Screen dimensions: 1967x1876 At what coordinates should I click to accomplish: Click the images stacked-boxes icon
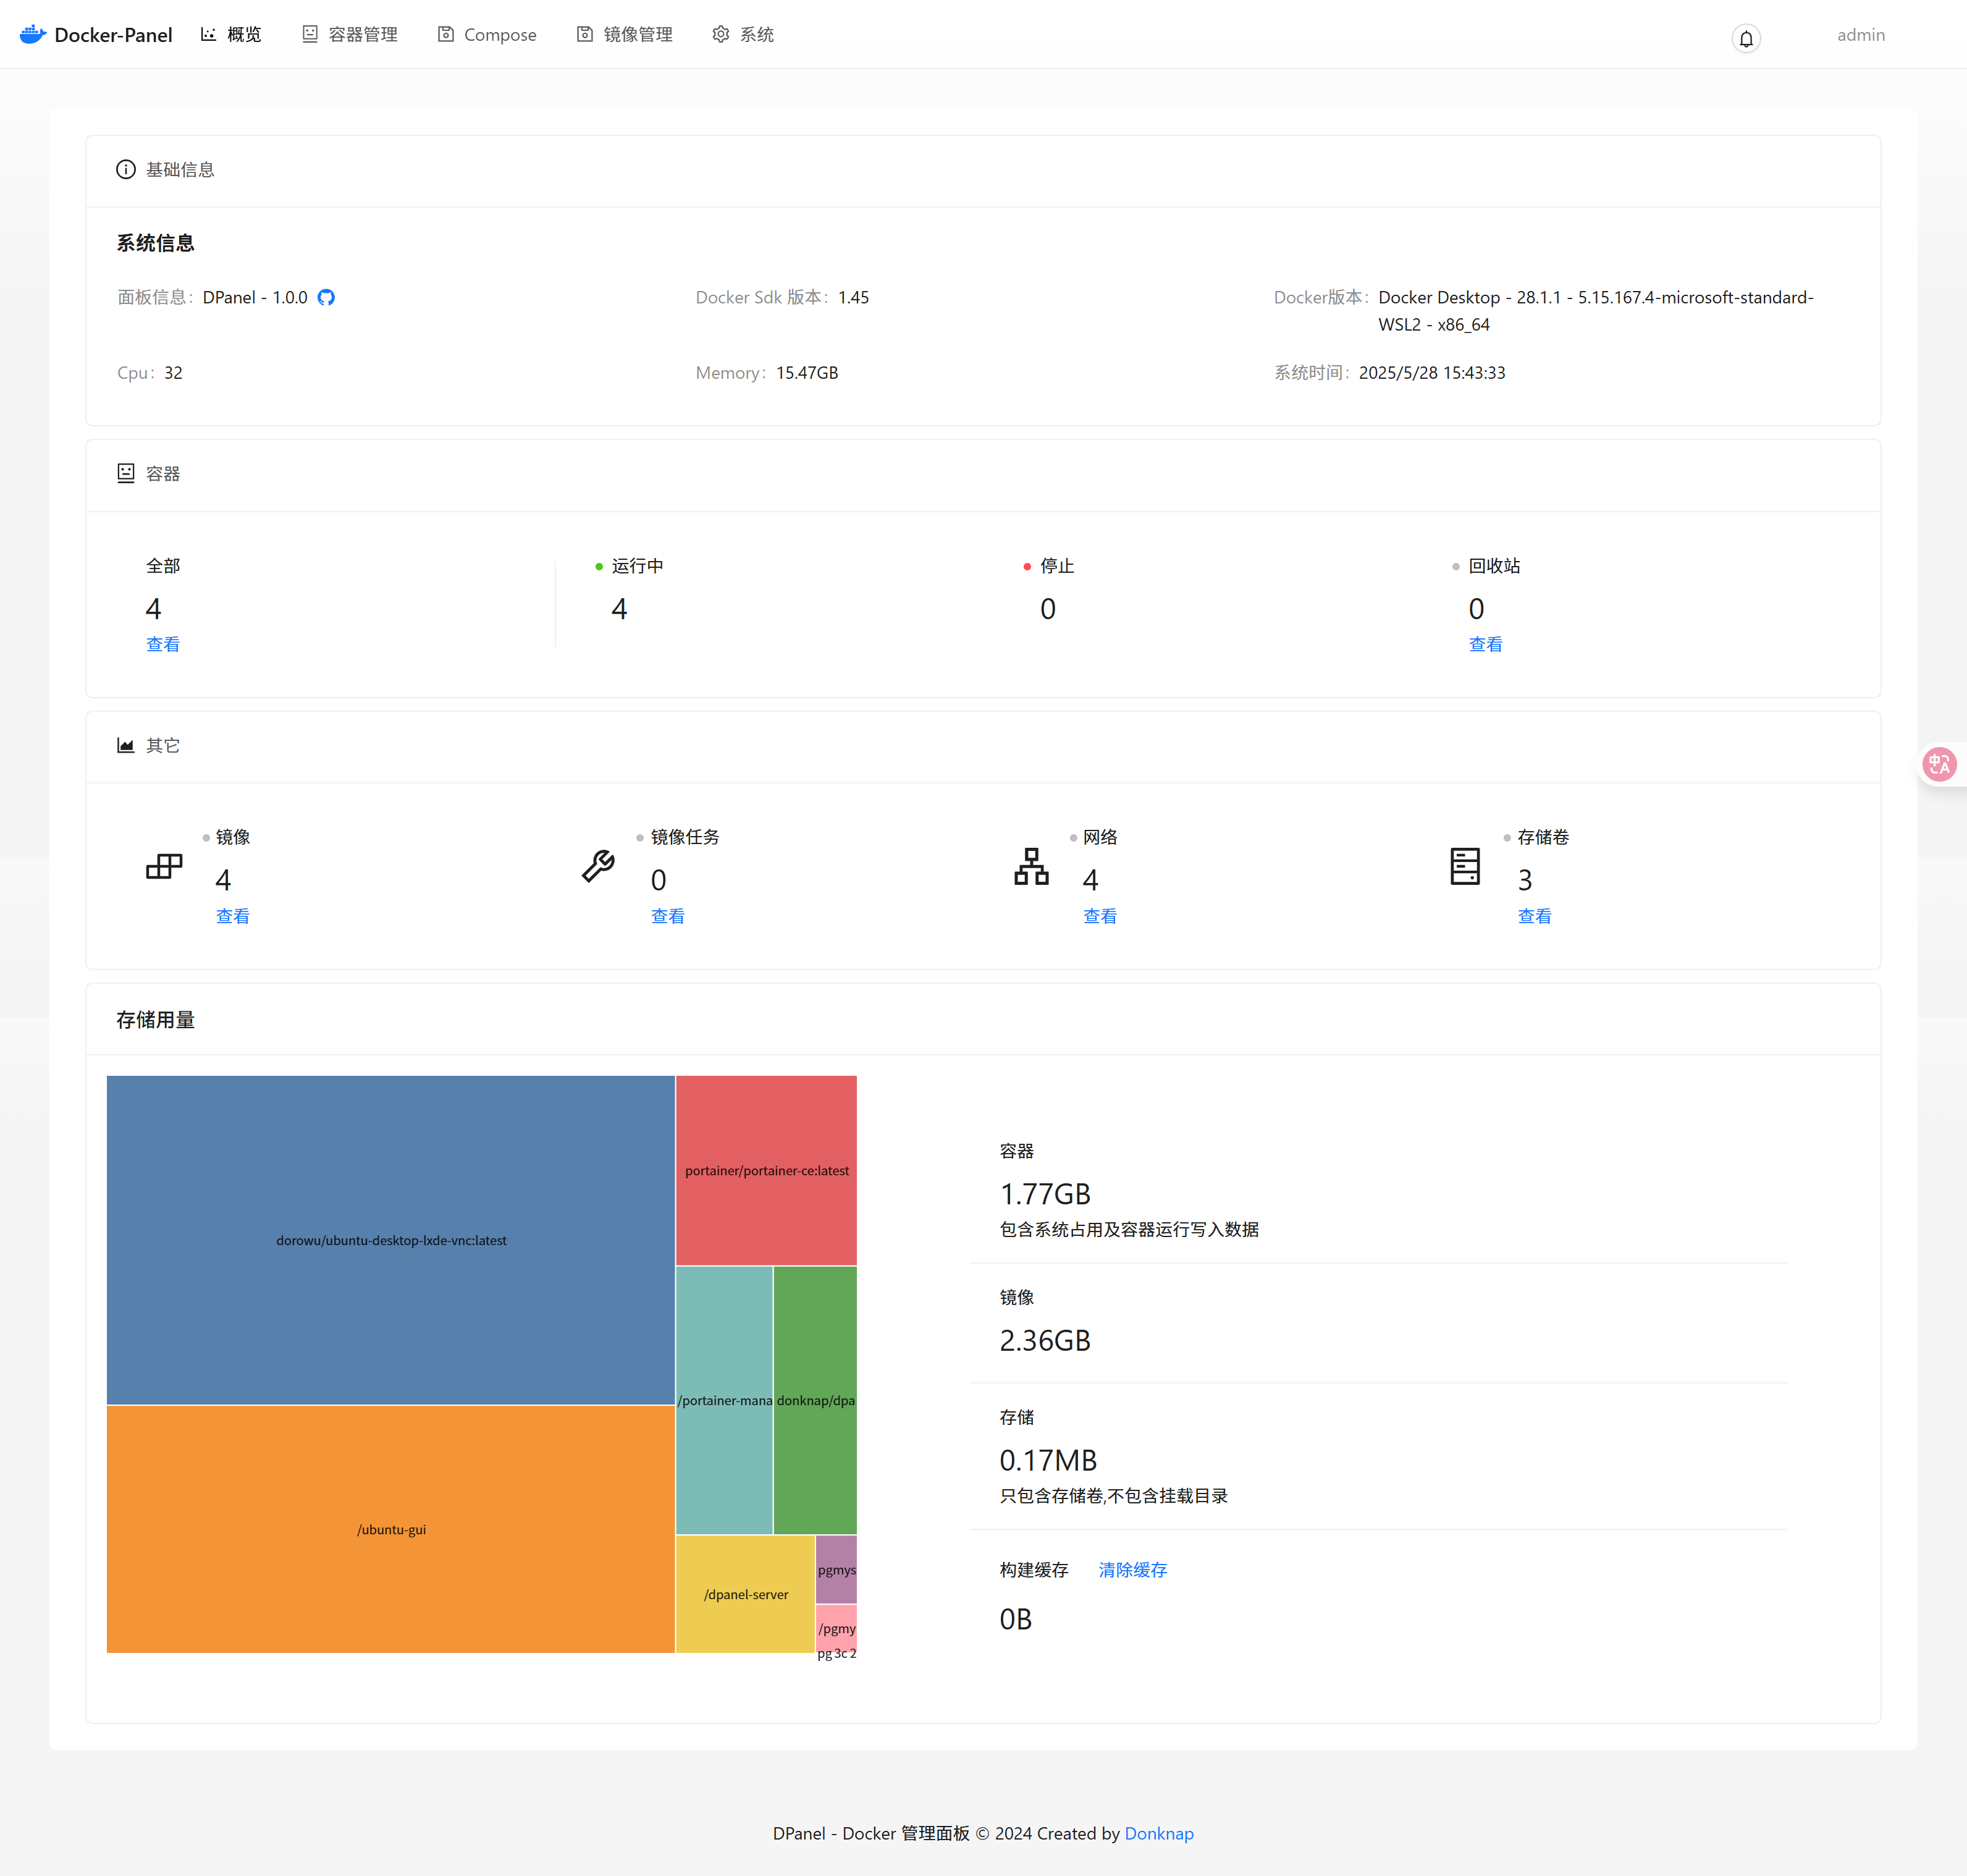click(164, 866)
